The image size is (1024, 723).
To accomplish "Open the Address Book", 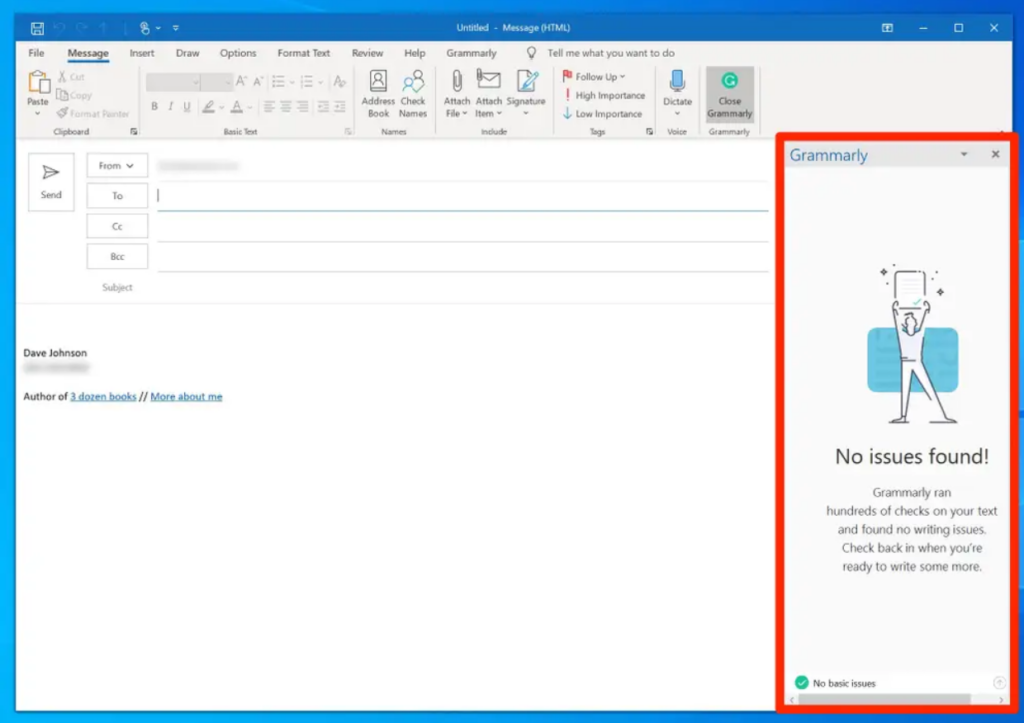I will click(x=378, y=95).
